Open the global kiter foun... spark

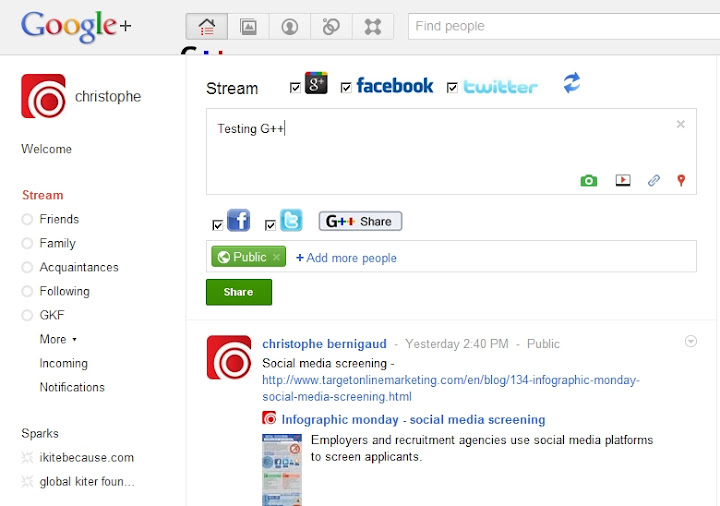click(87, 481)
